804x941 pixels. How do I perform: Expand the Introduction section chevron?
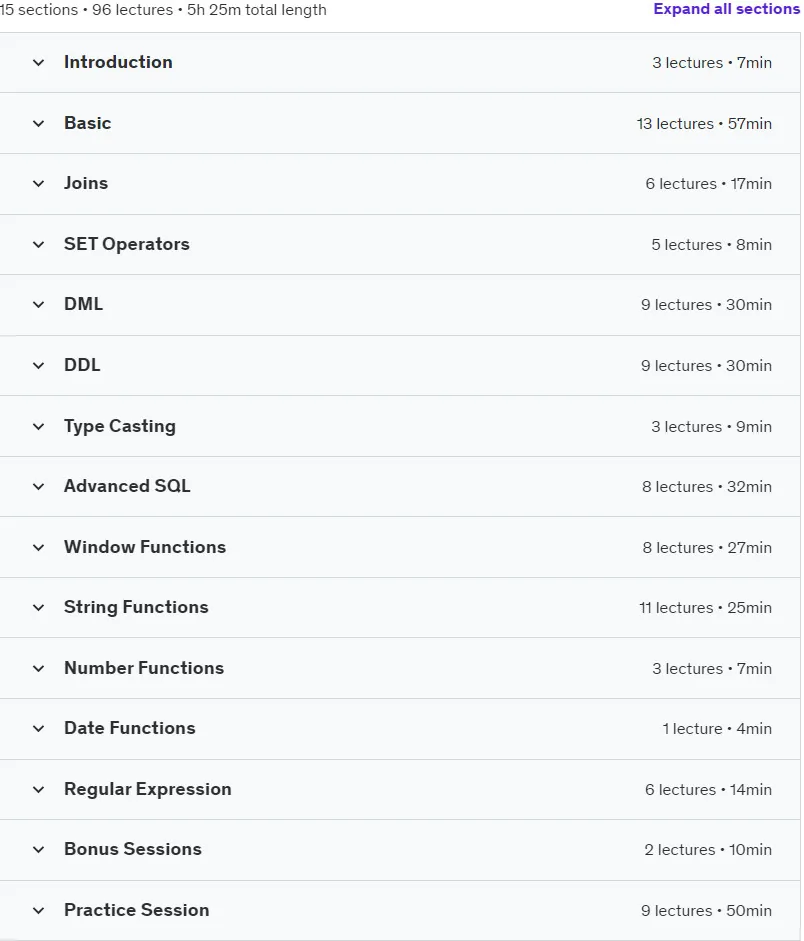coord(38,62)
